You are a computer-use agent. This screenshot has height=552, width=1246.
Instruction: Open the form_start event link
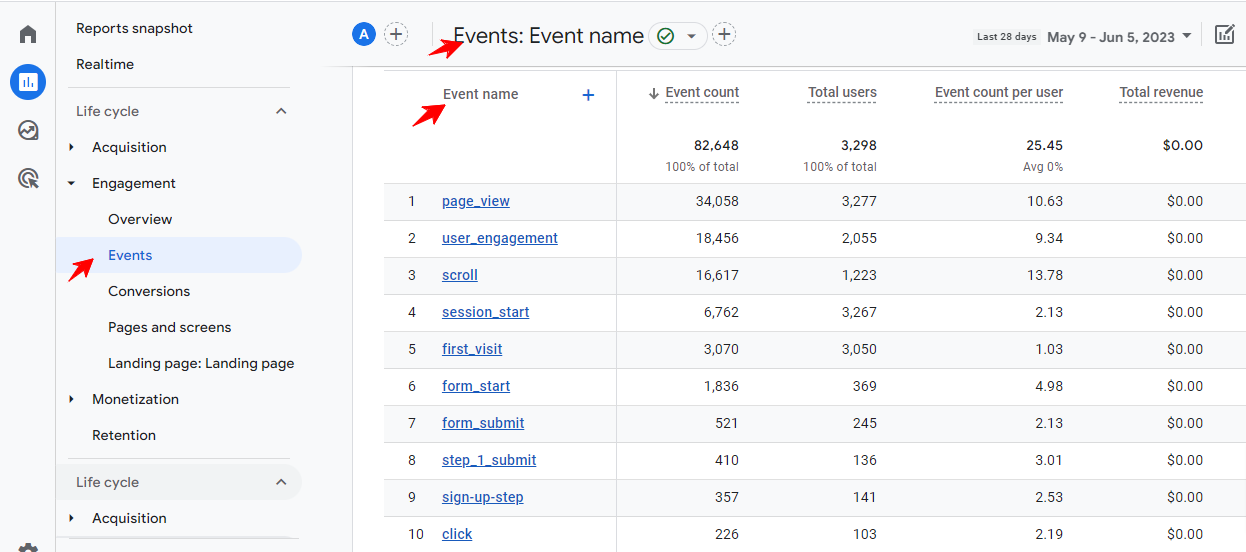(476, 386)
